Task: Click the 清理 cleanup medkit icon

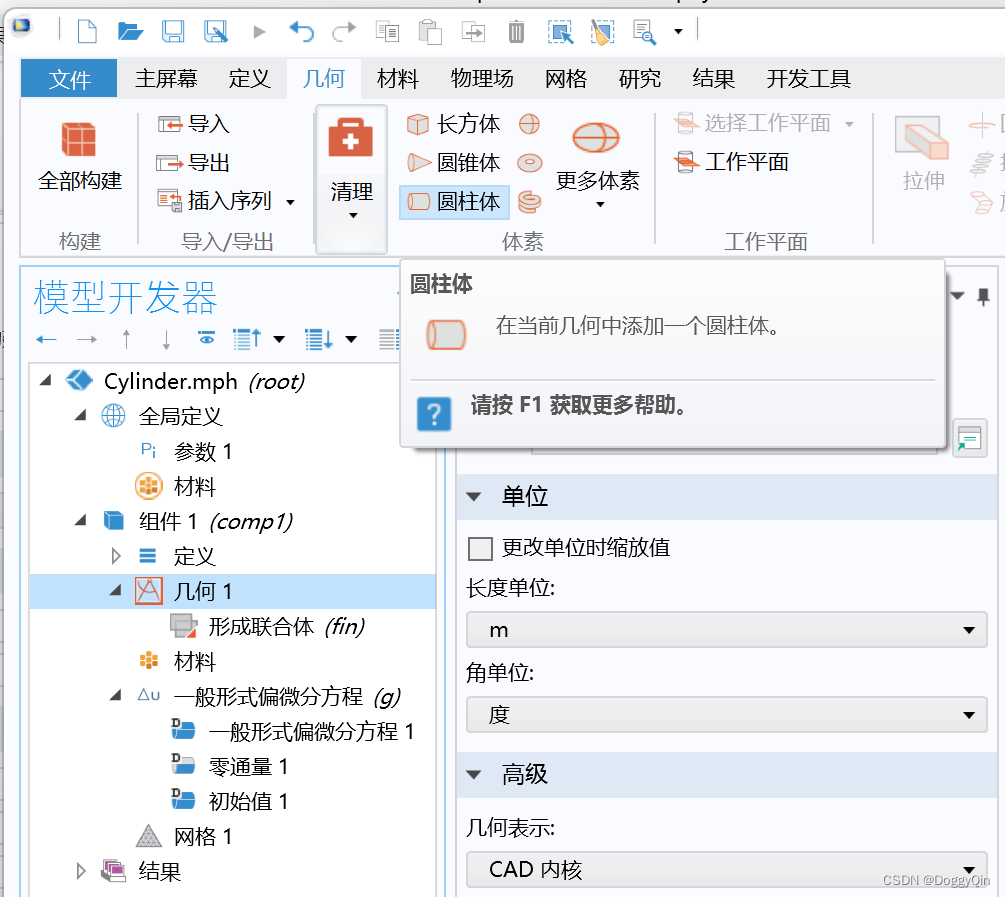Action: tap(351, 138)
